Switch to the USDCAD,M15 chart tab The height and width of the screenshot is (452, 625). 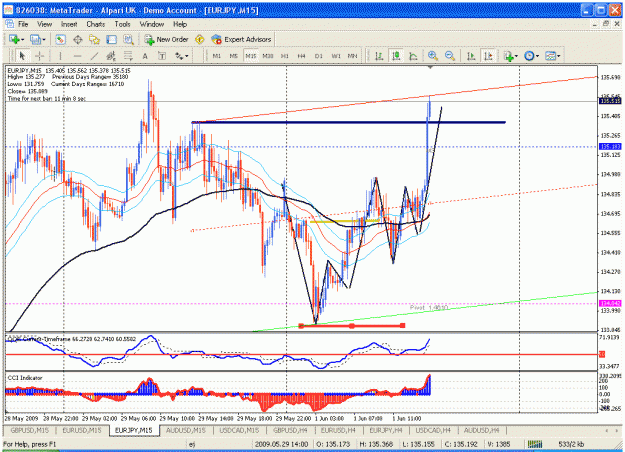(239, 430)
